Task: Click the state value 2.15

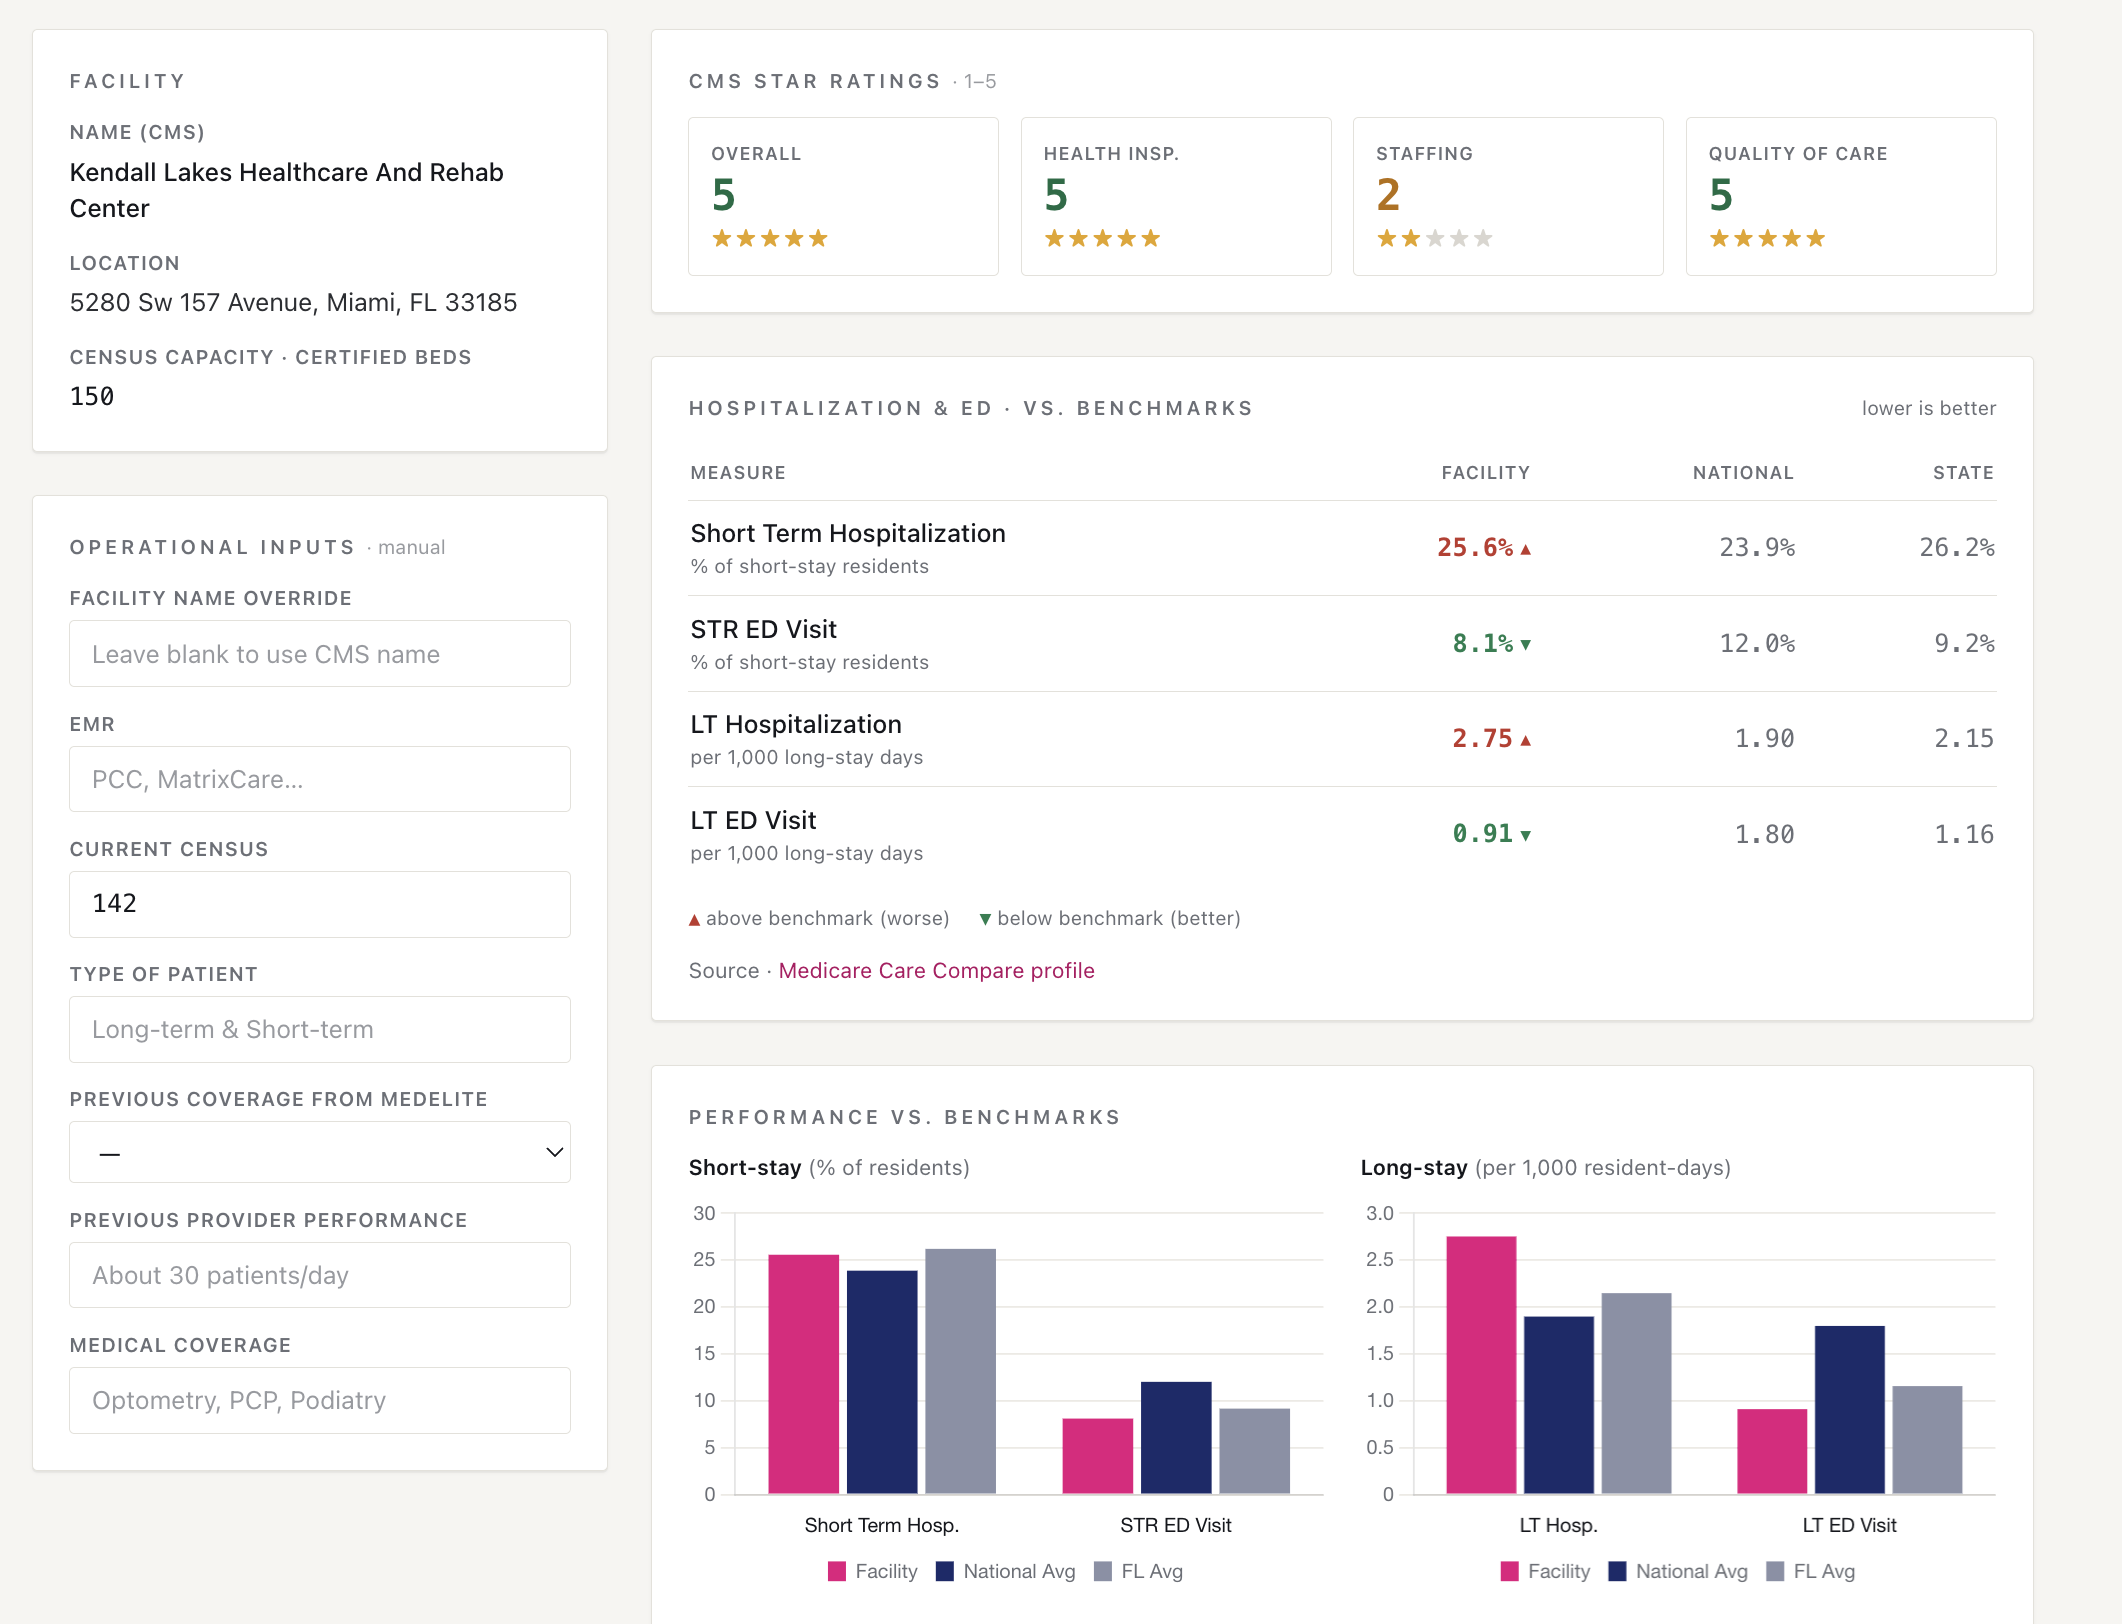Action: point(1964,739)
